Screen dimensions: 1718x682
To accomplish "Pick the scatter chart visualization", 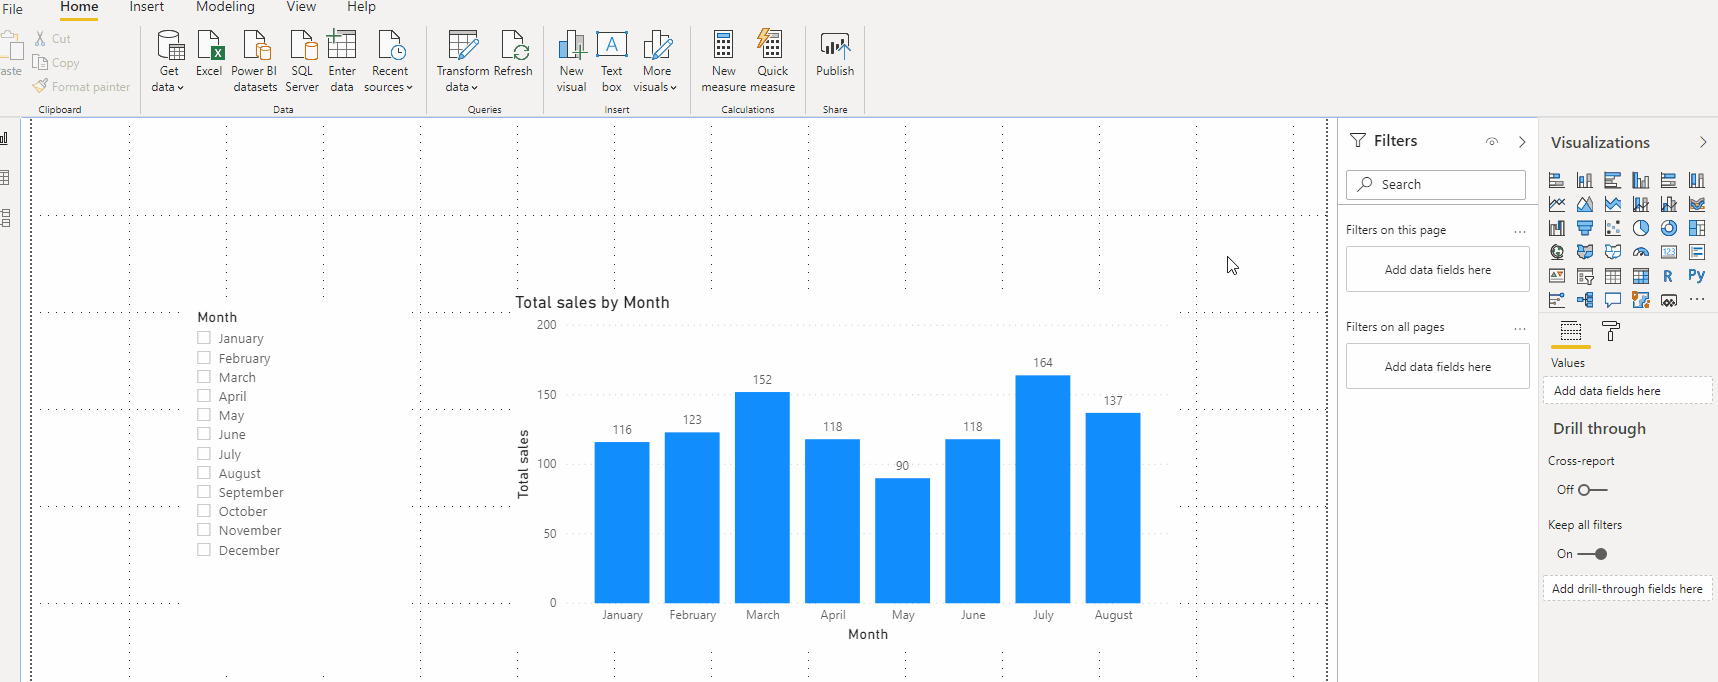I will tap(1613, 228).
